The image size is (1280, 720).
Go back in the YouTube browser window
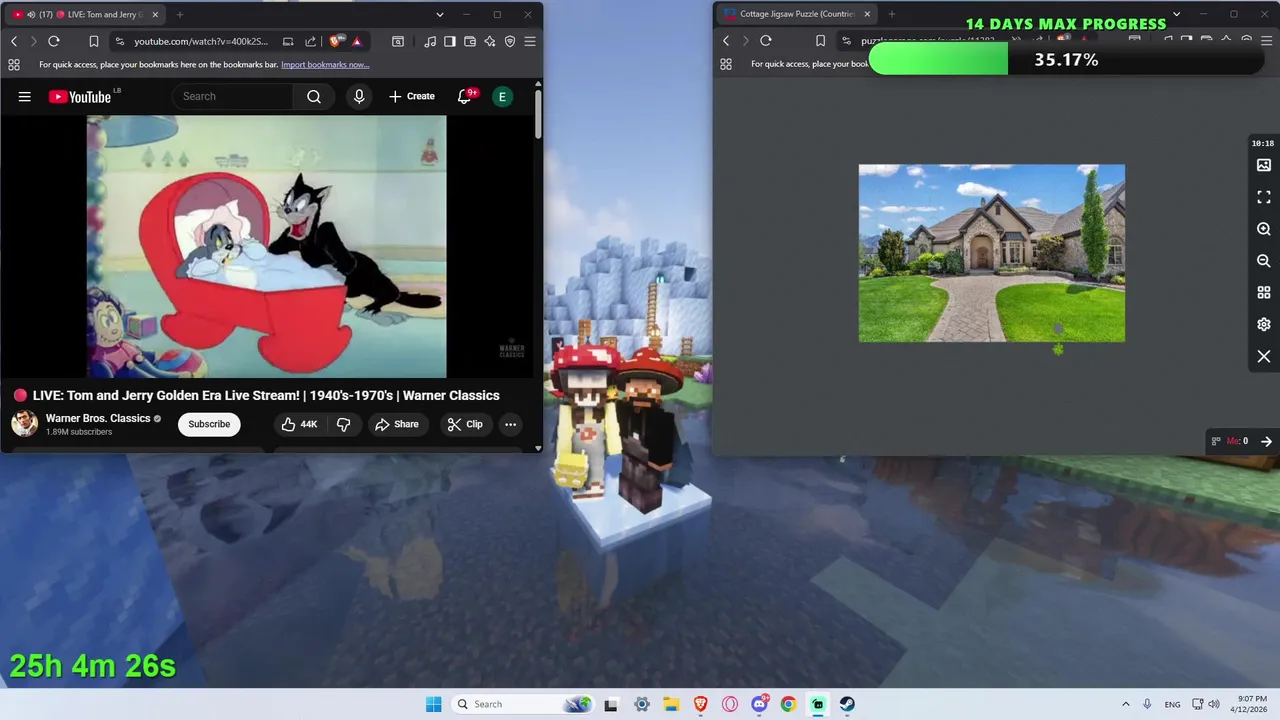click(13, 41)
